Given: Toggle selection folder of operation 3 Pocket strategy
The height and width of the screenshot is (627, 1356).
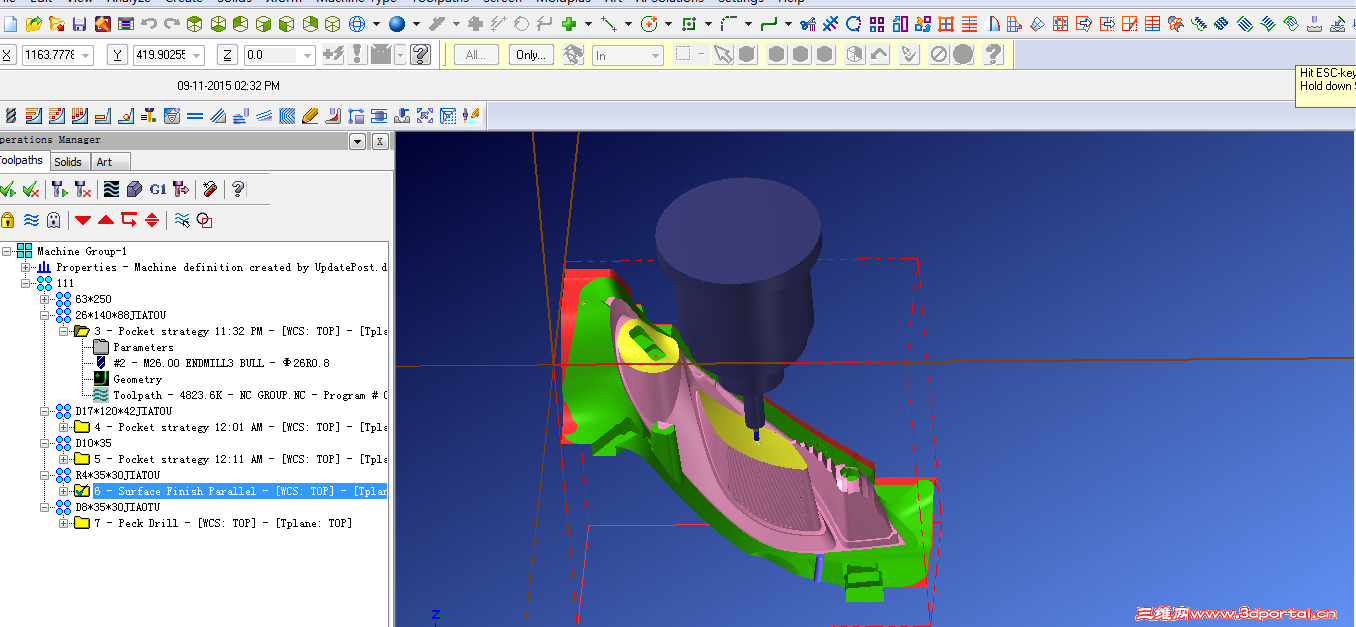Looking at the screenshot, I should (x=82, y=331).
